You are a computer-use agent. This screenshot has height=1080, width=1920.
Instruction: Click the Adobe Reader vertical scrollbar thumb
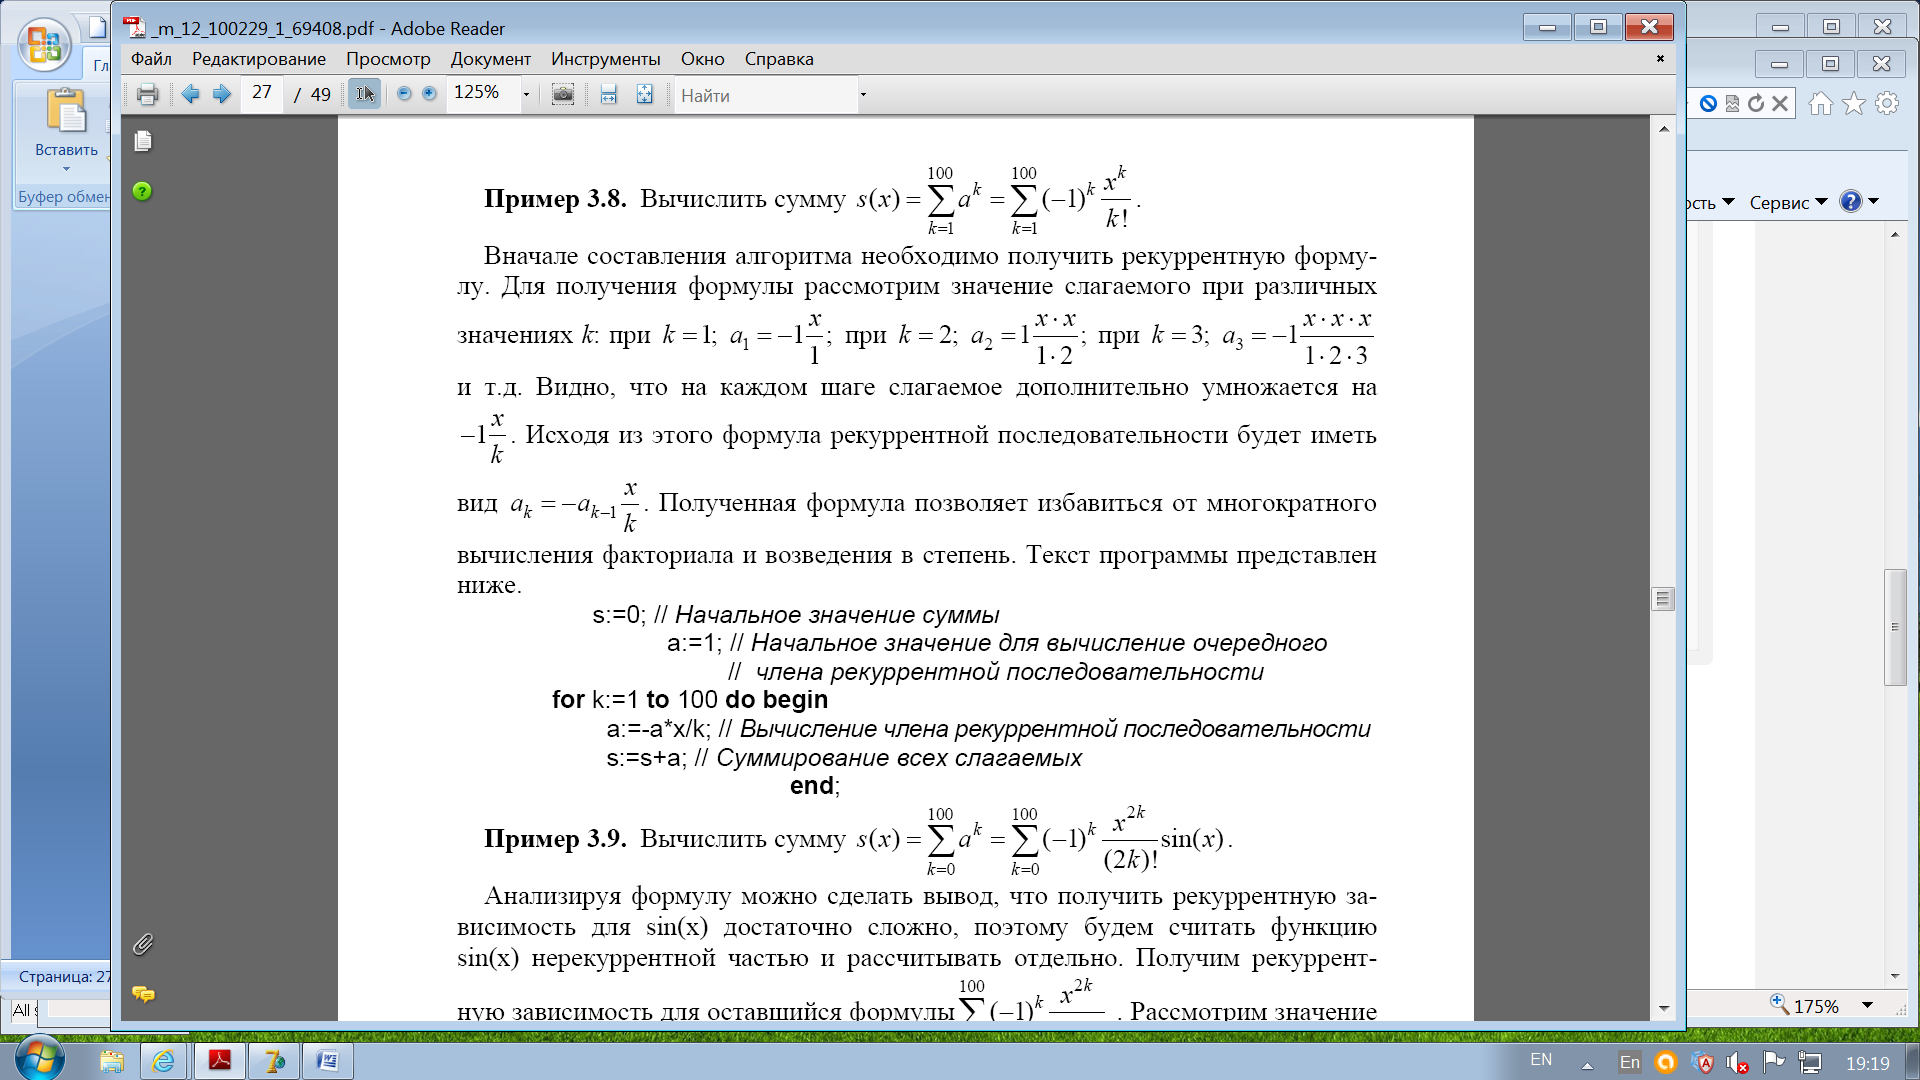point(1663,598)
